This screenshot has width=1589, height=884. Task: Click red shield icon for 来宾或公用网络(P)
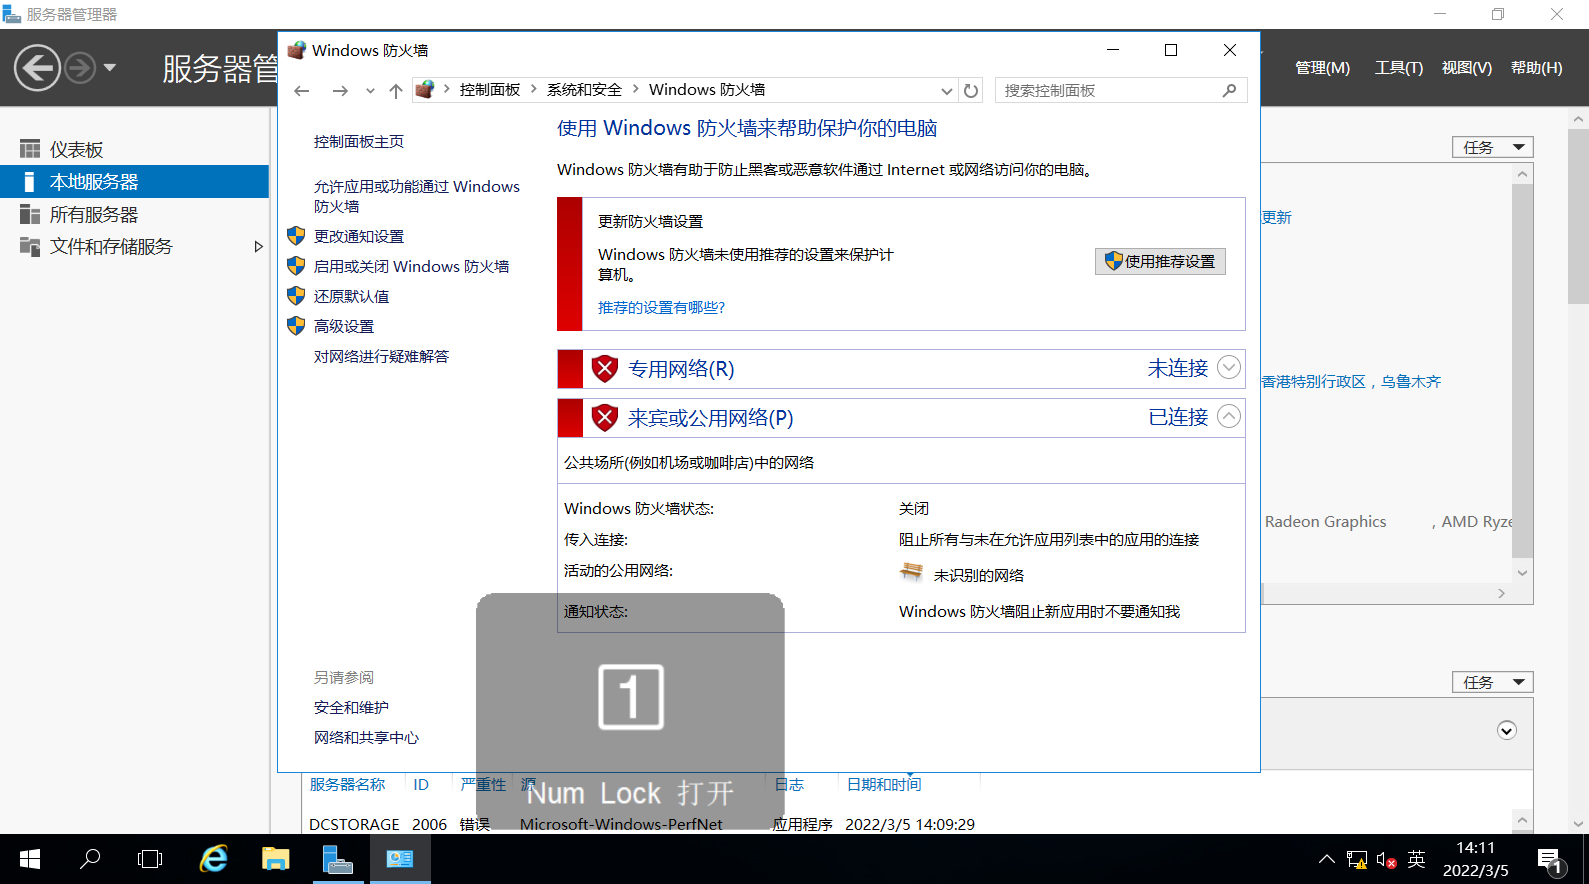(x=605, y=418)
